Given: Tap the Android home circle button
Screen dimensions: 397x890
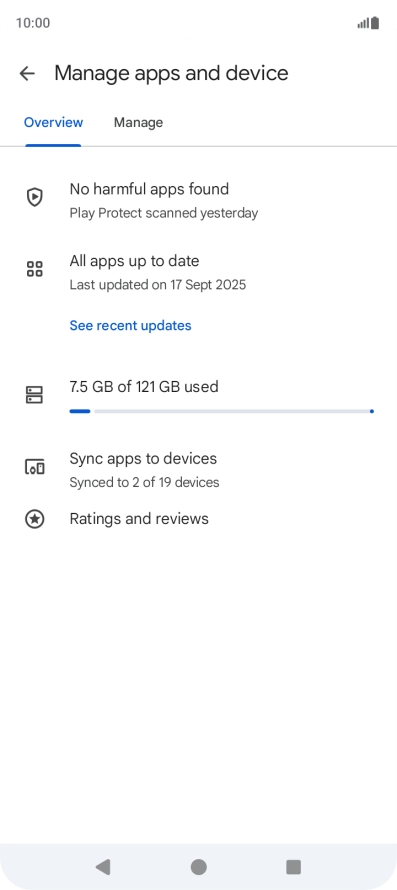Looking at the screenshot, I should click(199, 867).
